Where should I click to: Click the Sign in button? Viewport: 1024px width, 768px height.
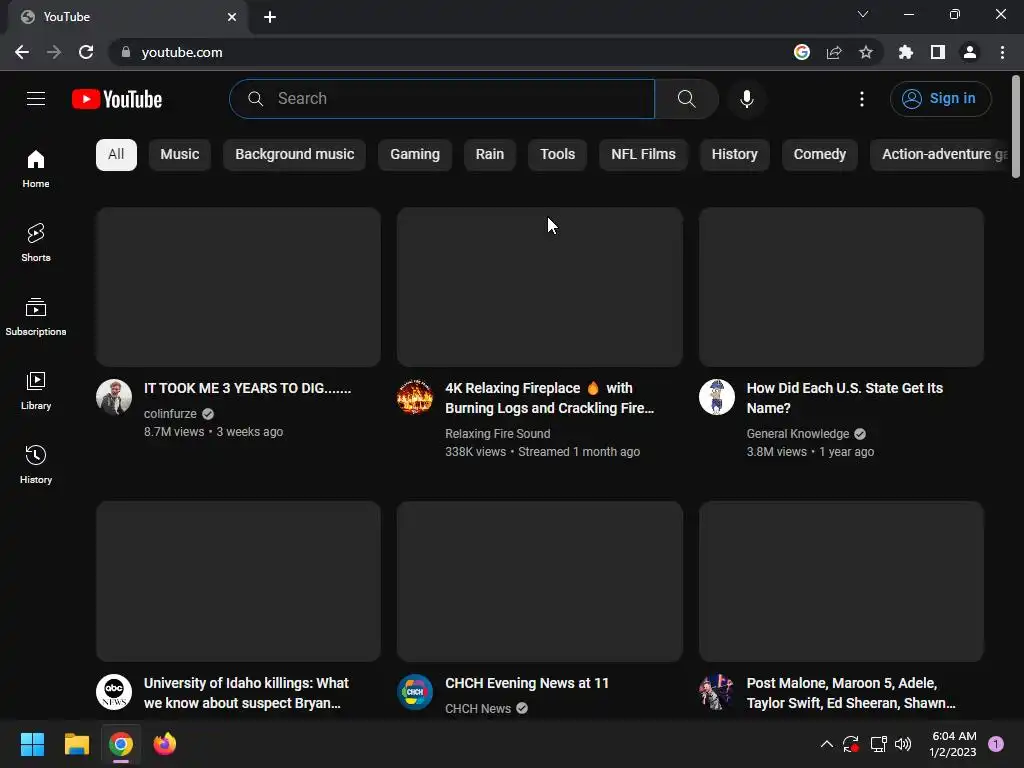[940, 99]
